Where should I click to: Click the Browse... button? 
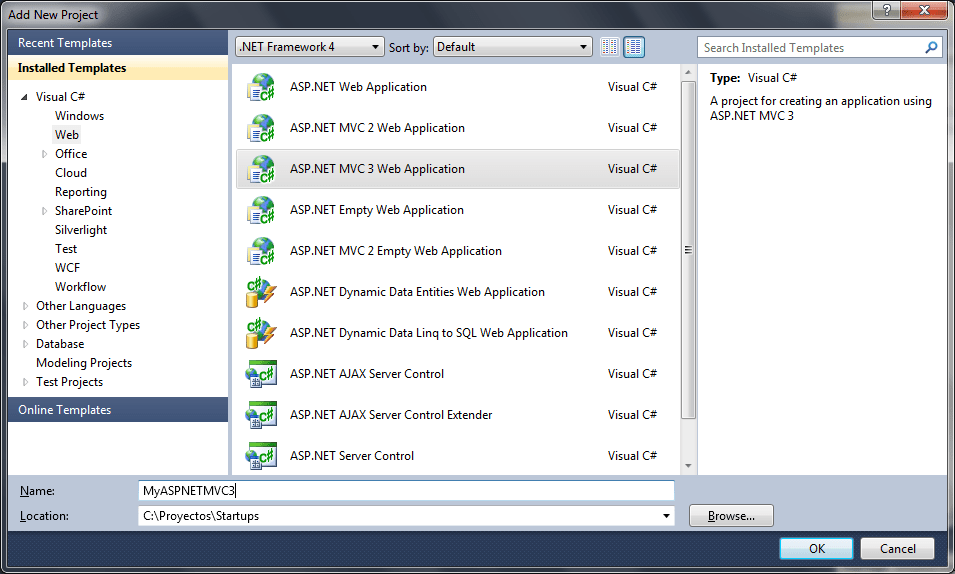pos(731,516)
